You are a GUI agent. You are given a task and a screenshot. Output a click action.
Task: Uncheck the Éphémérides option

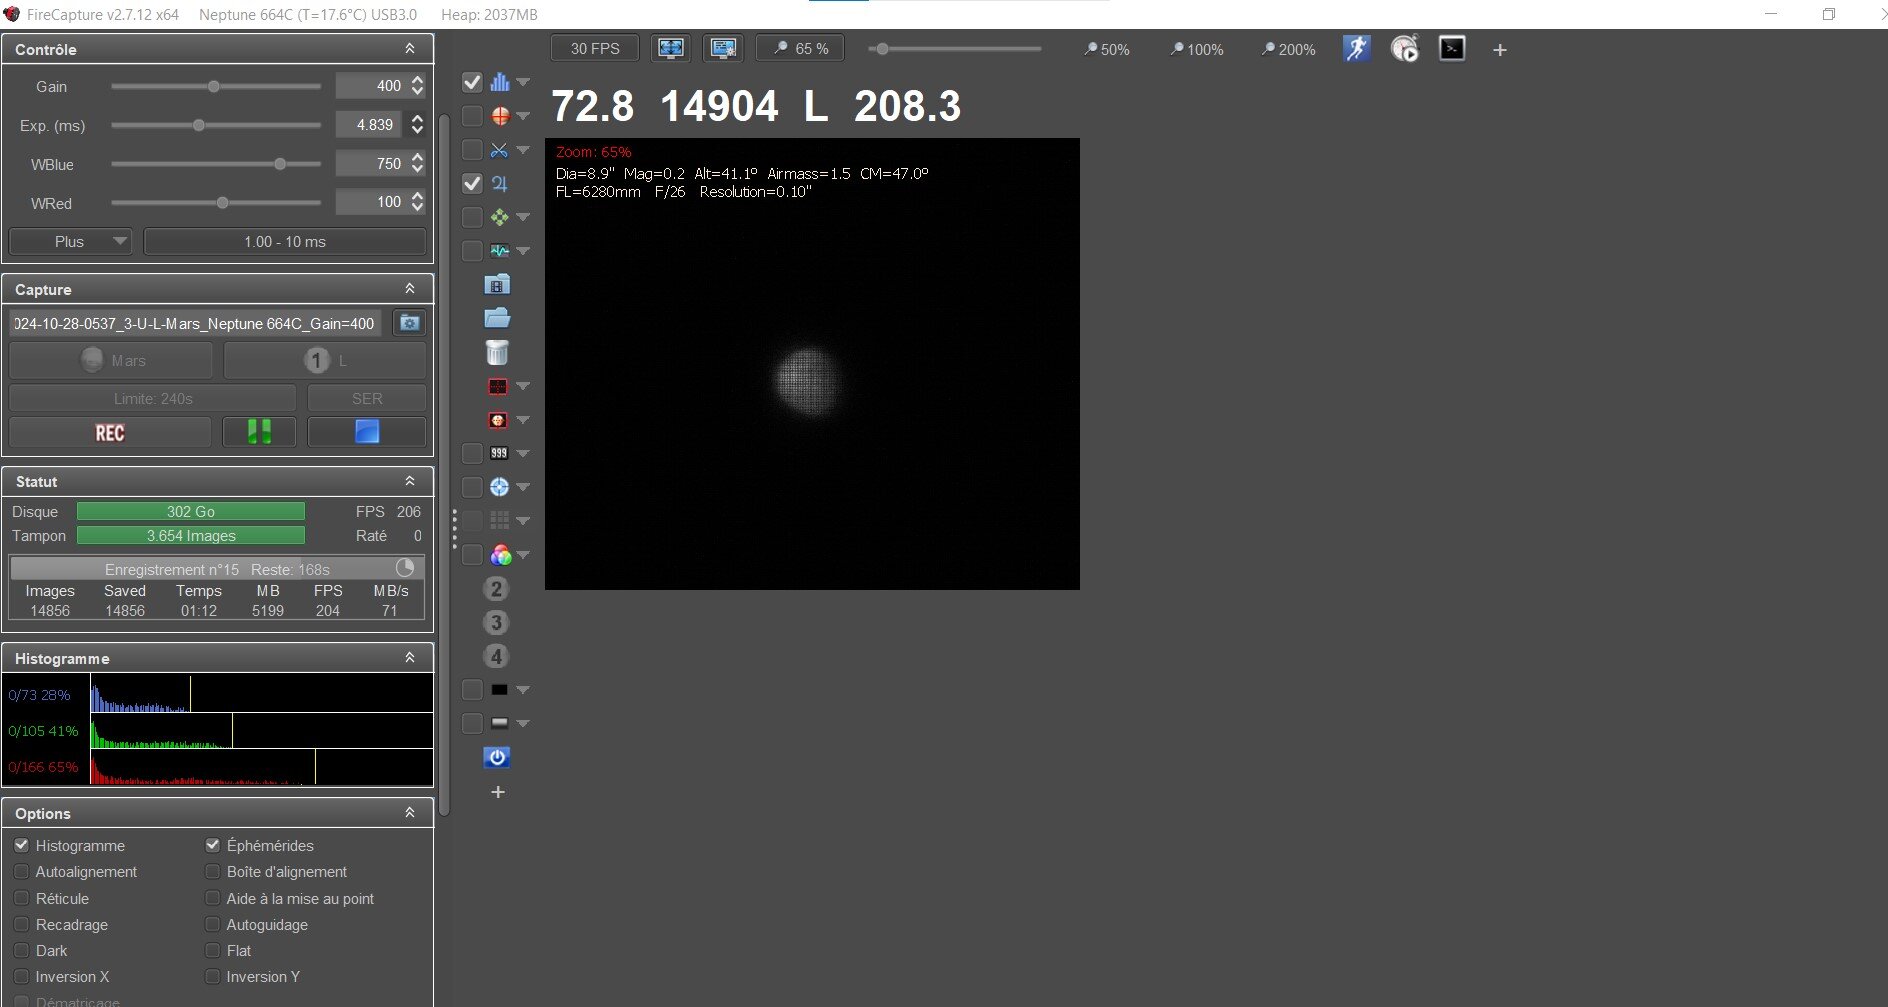tap(212, 845)
